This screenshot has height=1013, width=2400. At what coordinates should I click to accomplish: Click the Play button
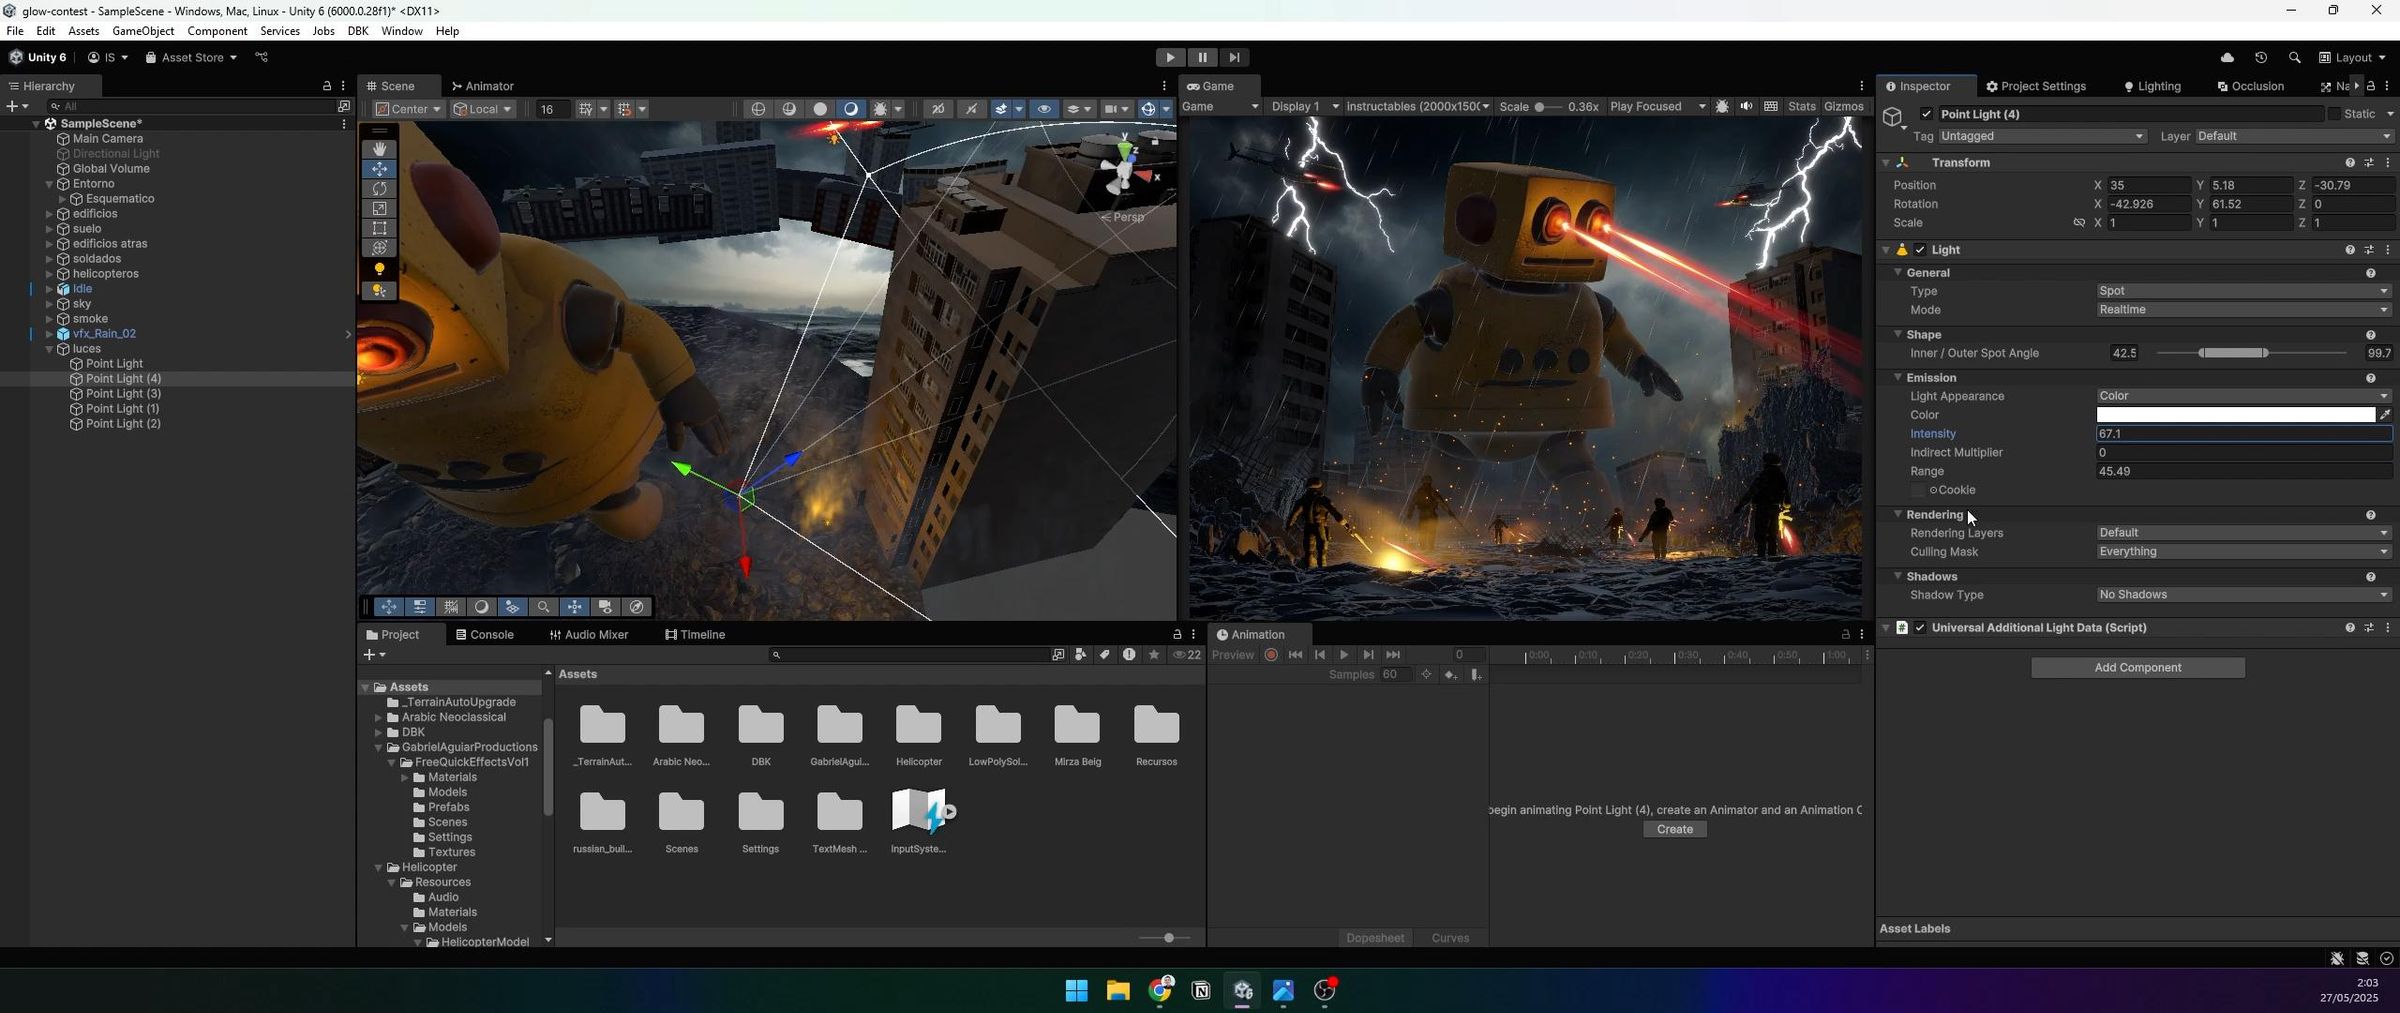pos(1170,58)
